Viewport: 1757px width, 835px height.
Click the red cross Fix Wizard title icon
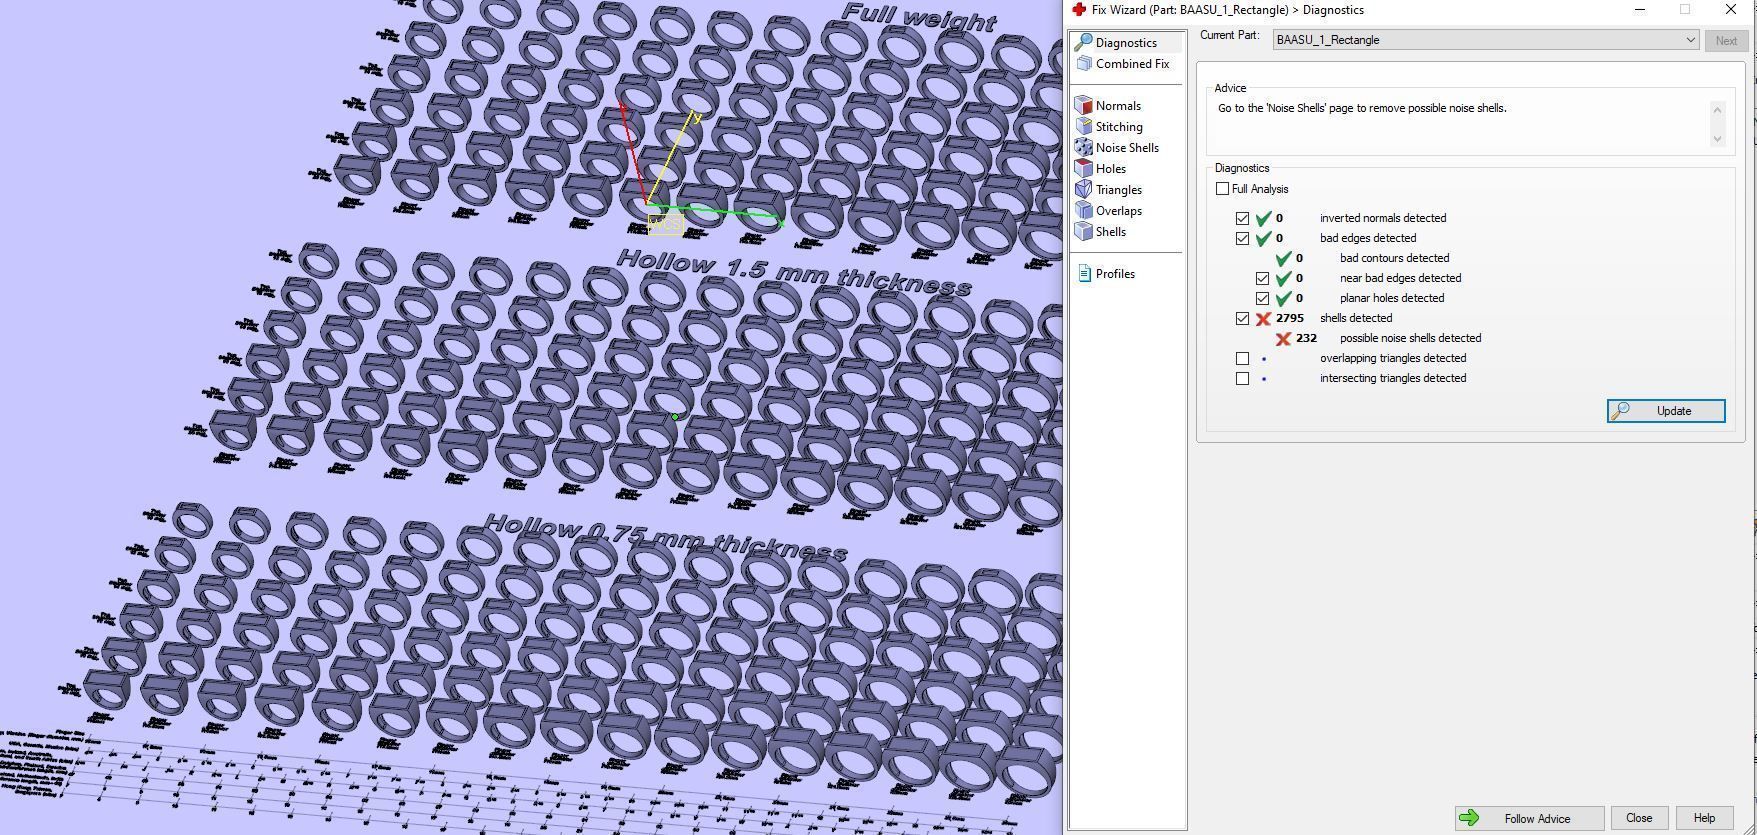1078,9
